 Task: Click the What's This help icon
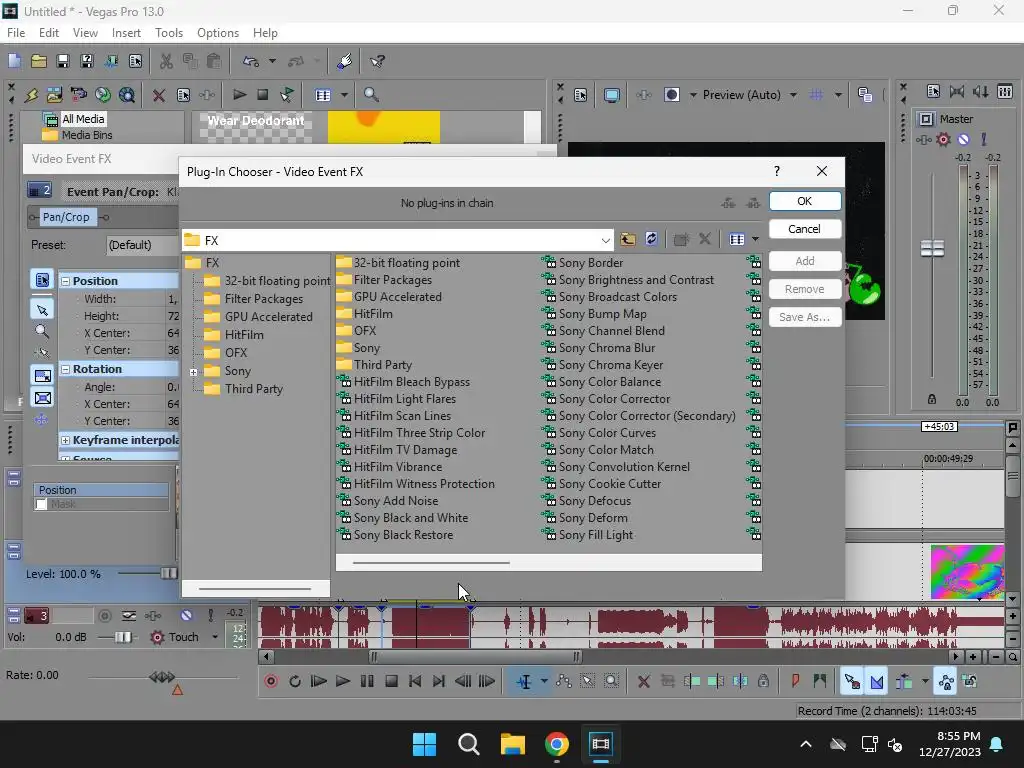point(377,61)
